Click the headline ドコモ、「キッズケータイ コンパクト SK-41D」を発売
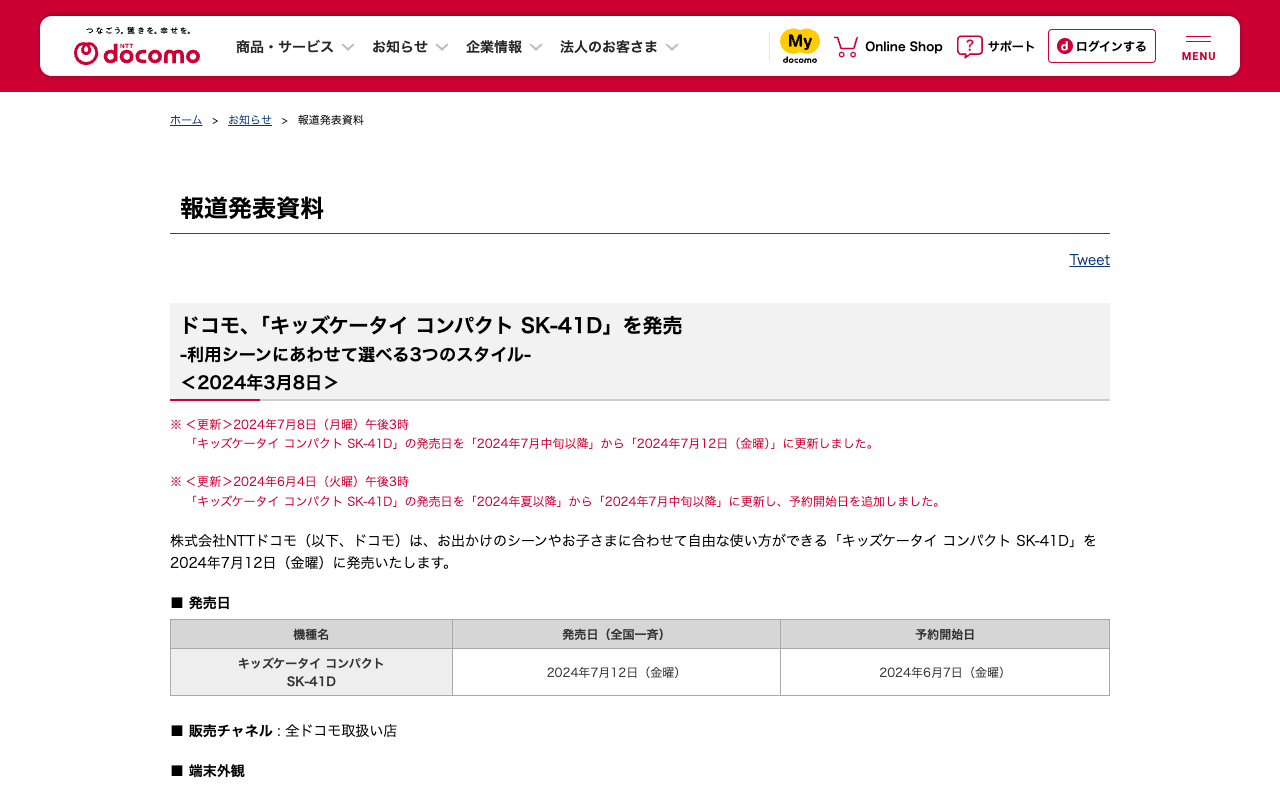The image size is (1280, 800). click(x=431, y=325)
